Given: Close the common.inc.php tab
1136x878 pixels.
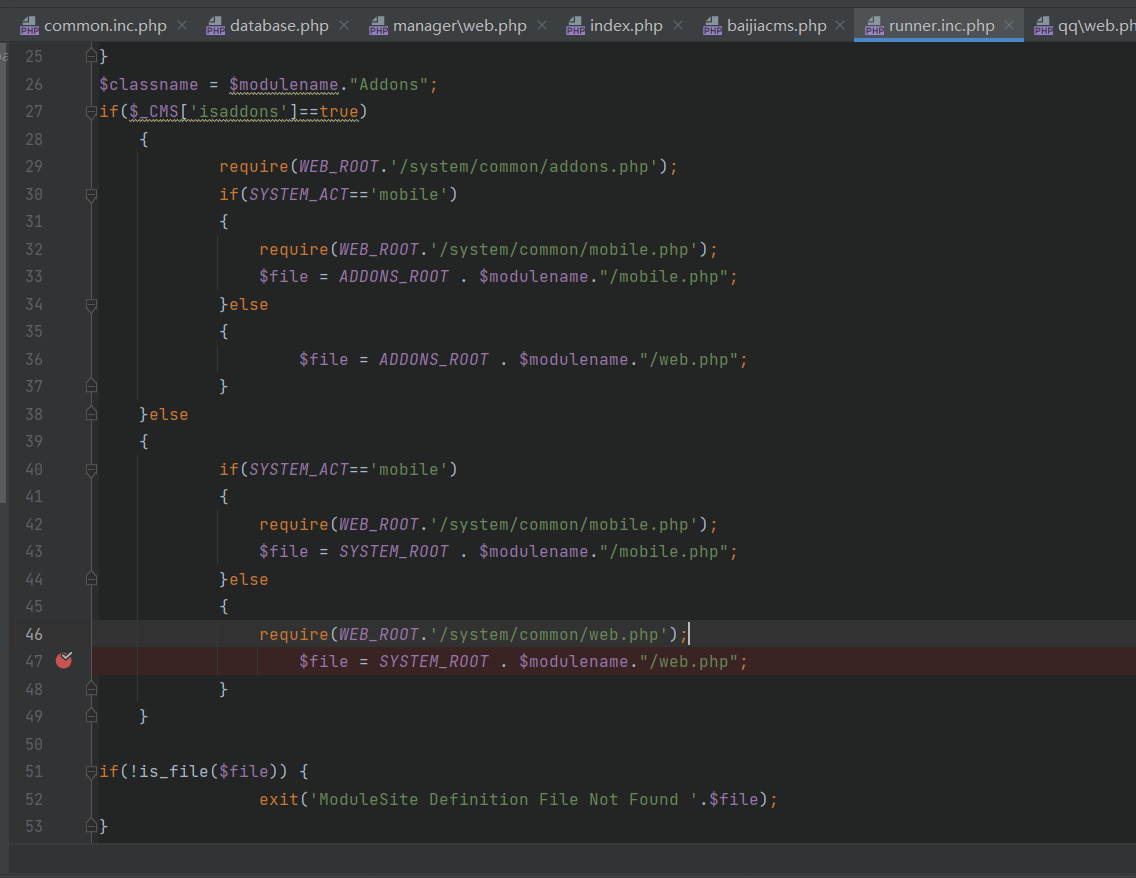Looking at the screenshot, I should click(x=182, y=26).
